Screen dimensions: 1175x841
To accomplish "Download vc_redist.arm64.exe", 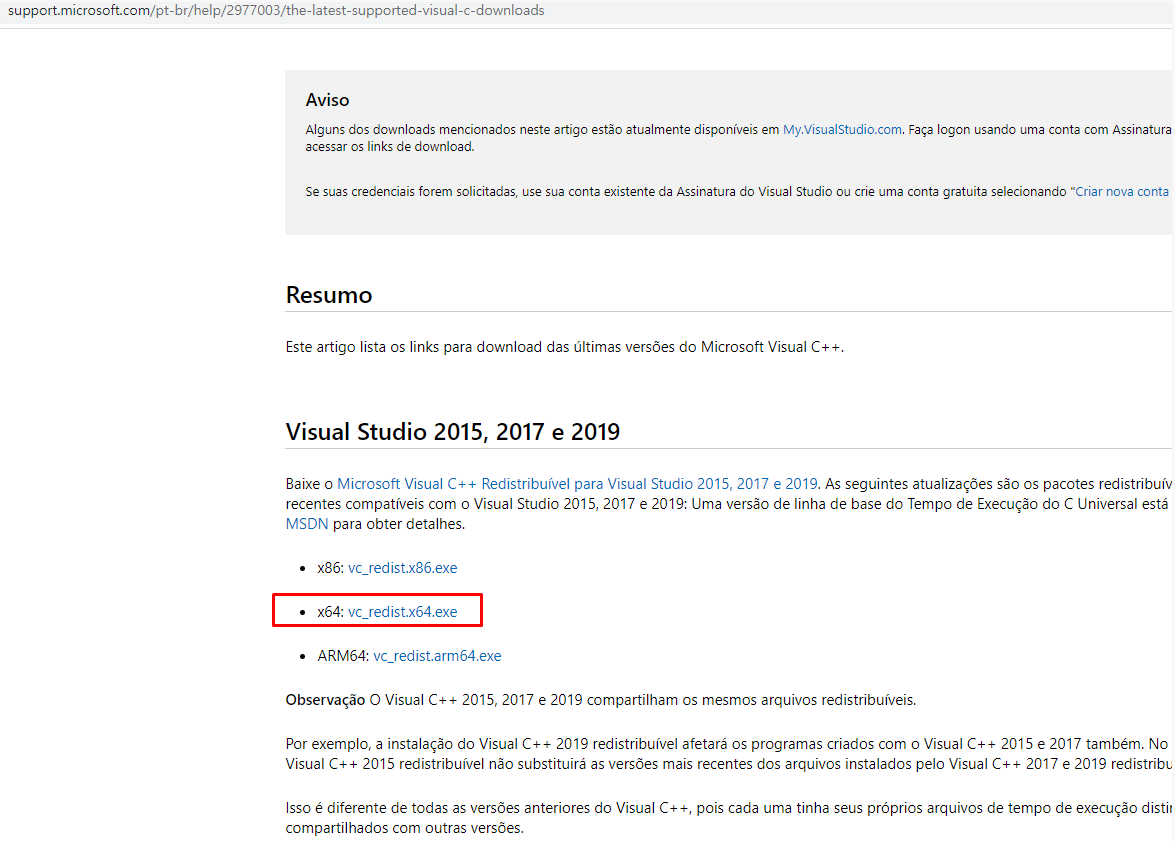I will coord(437,657).
